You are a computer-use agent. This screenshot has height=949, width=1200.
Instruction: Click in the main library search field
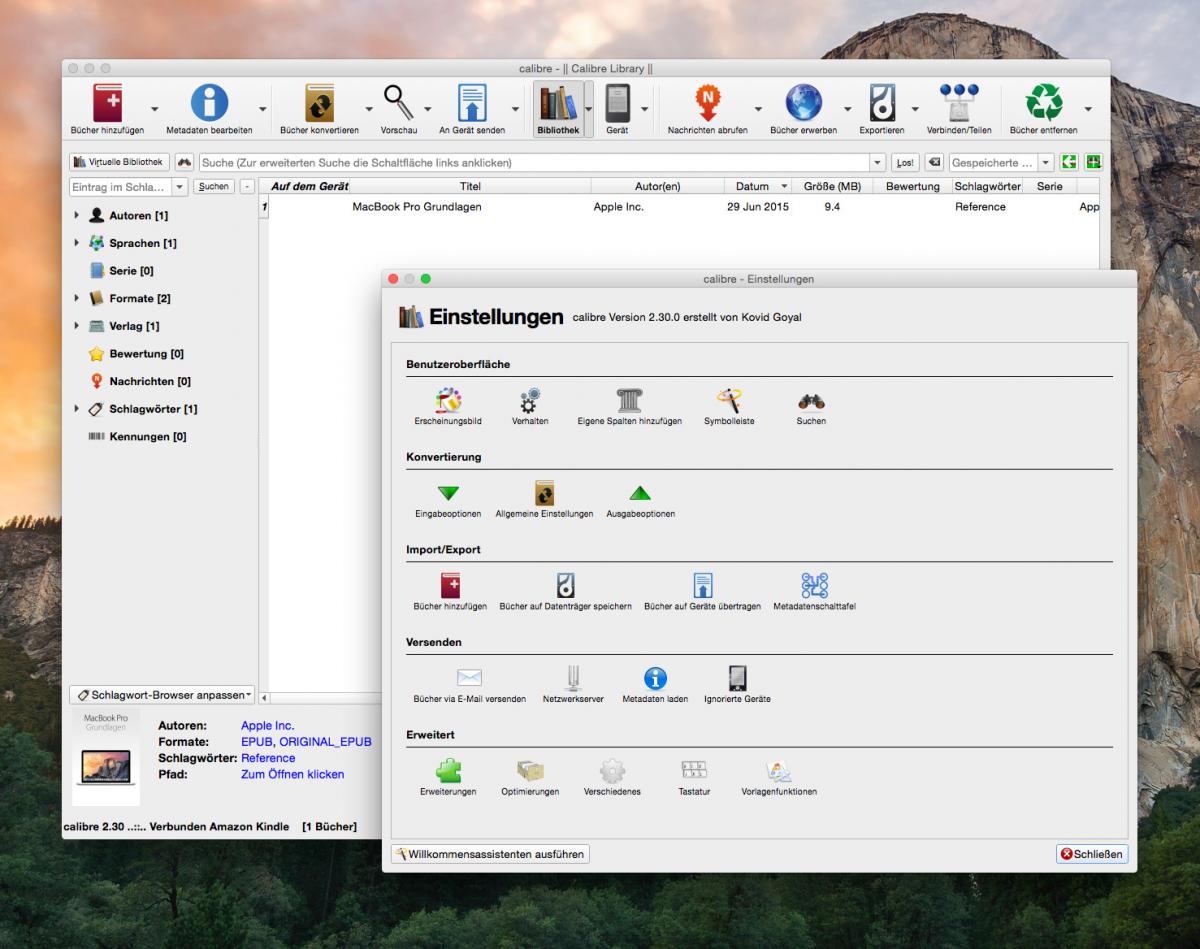point(533,162)
